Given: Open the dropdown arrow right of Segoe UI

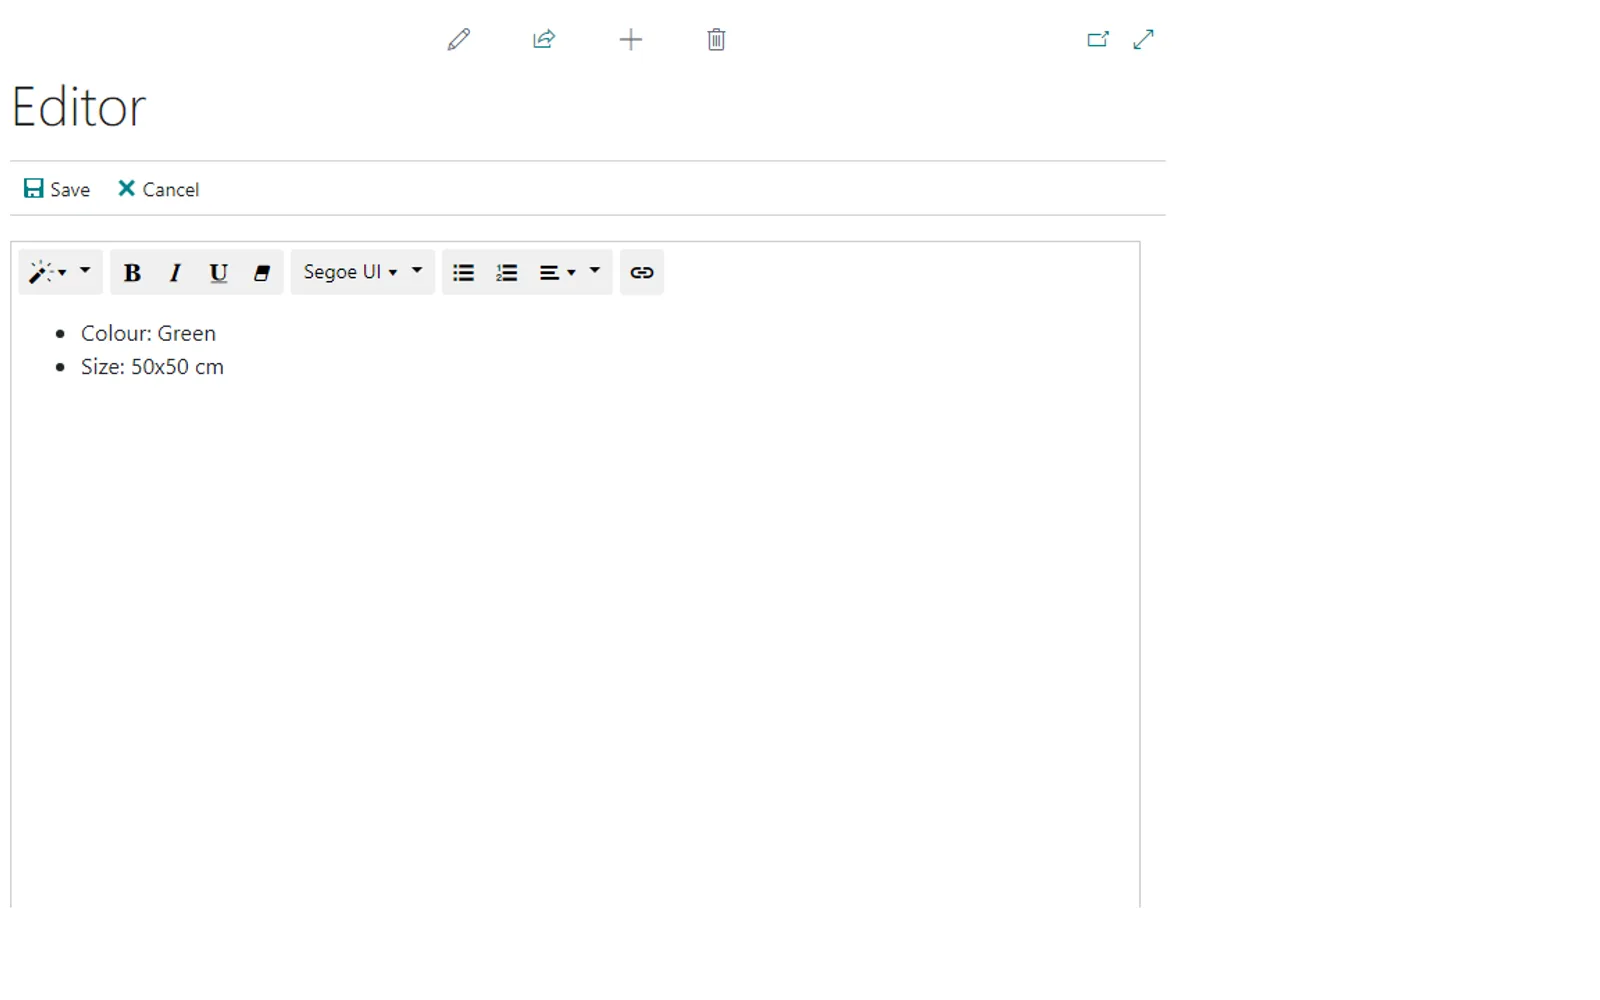Looking at the screenshot, I should (x=418, y=272).
